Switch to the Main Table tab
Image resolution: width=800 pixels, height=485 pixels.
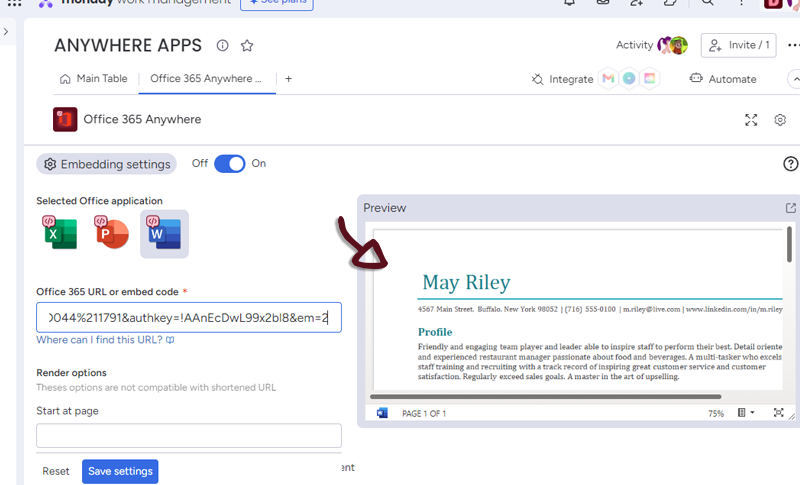tap(94, 79)
